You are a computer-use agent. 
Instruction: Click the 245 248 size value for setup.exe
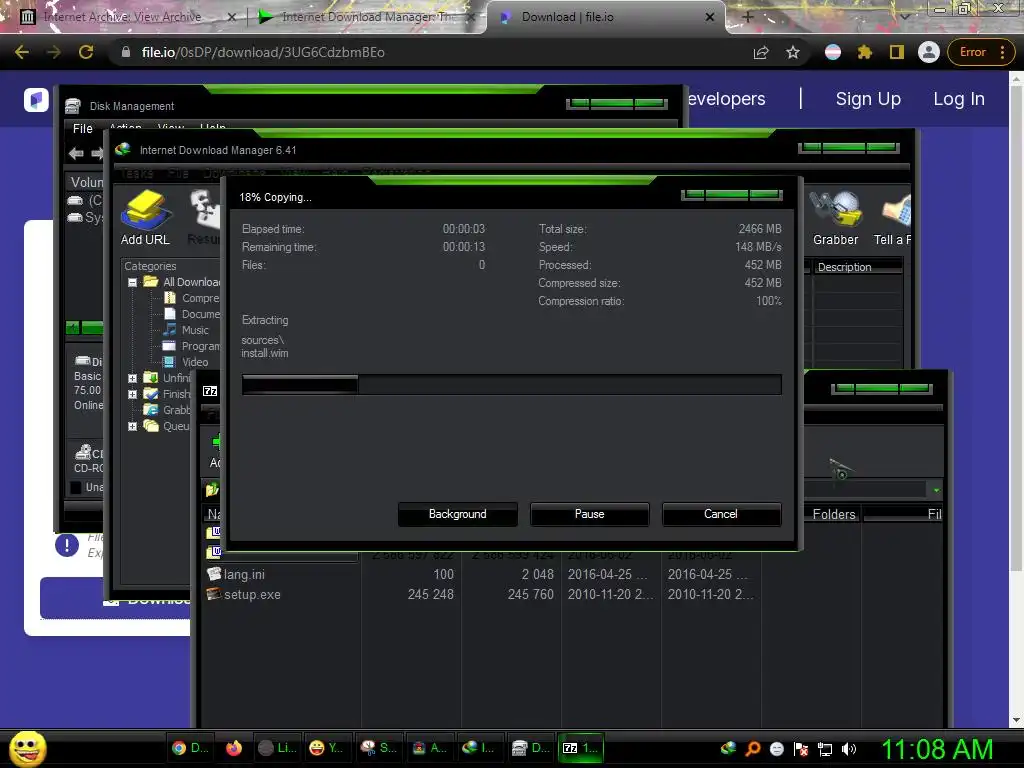(430, 594)
